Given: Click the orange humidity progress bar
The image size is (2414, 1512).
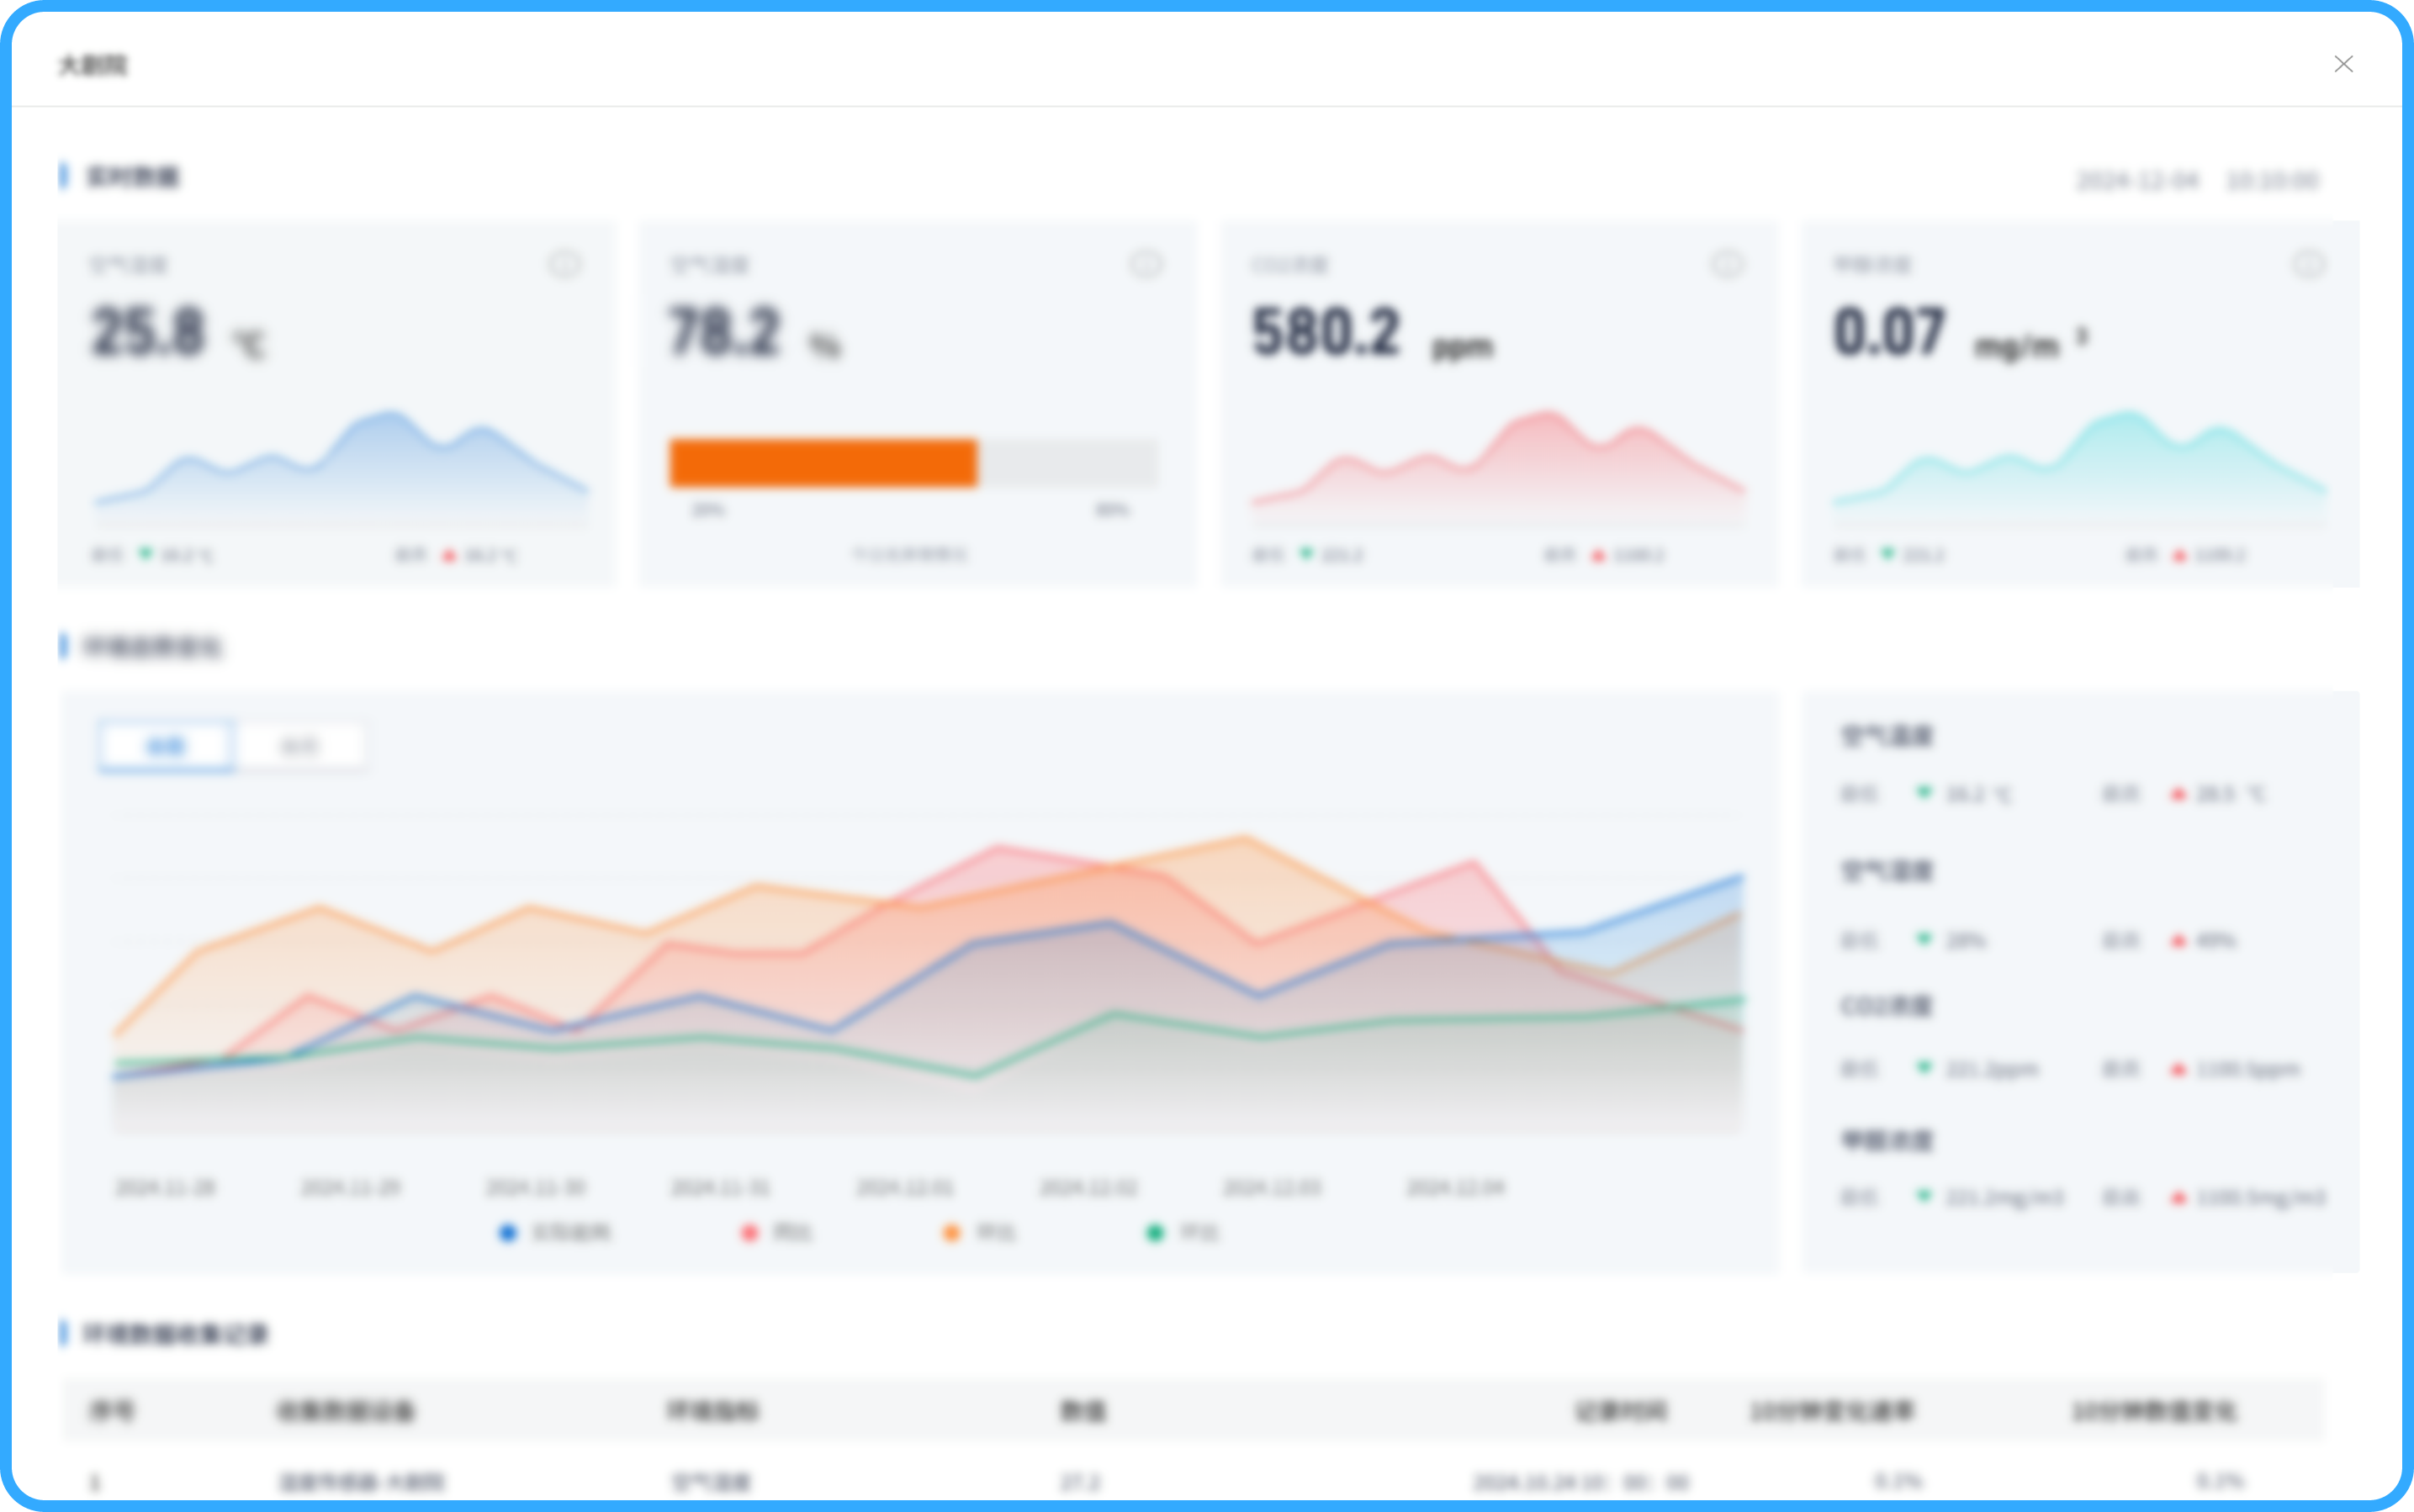Looking at the screenshot, I should tap(822, 463).
